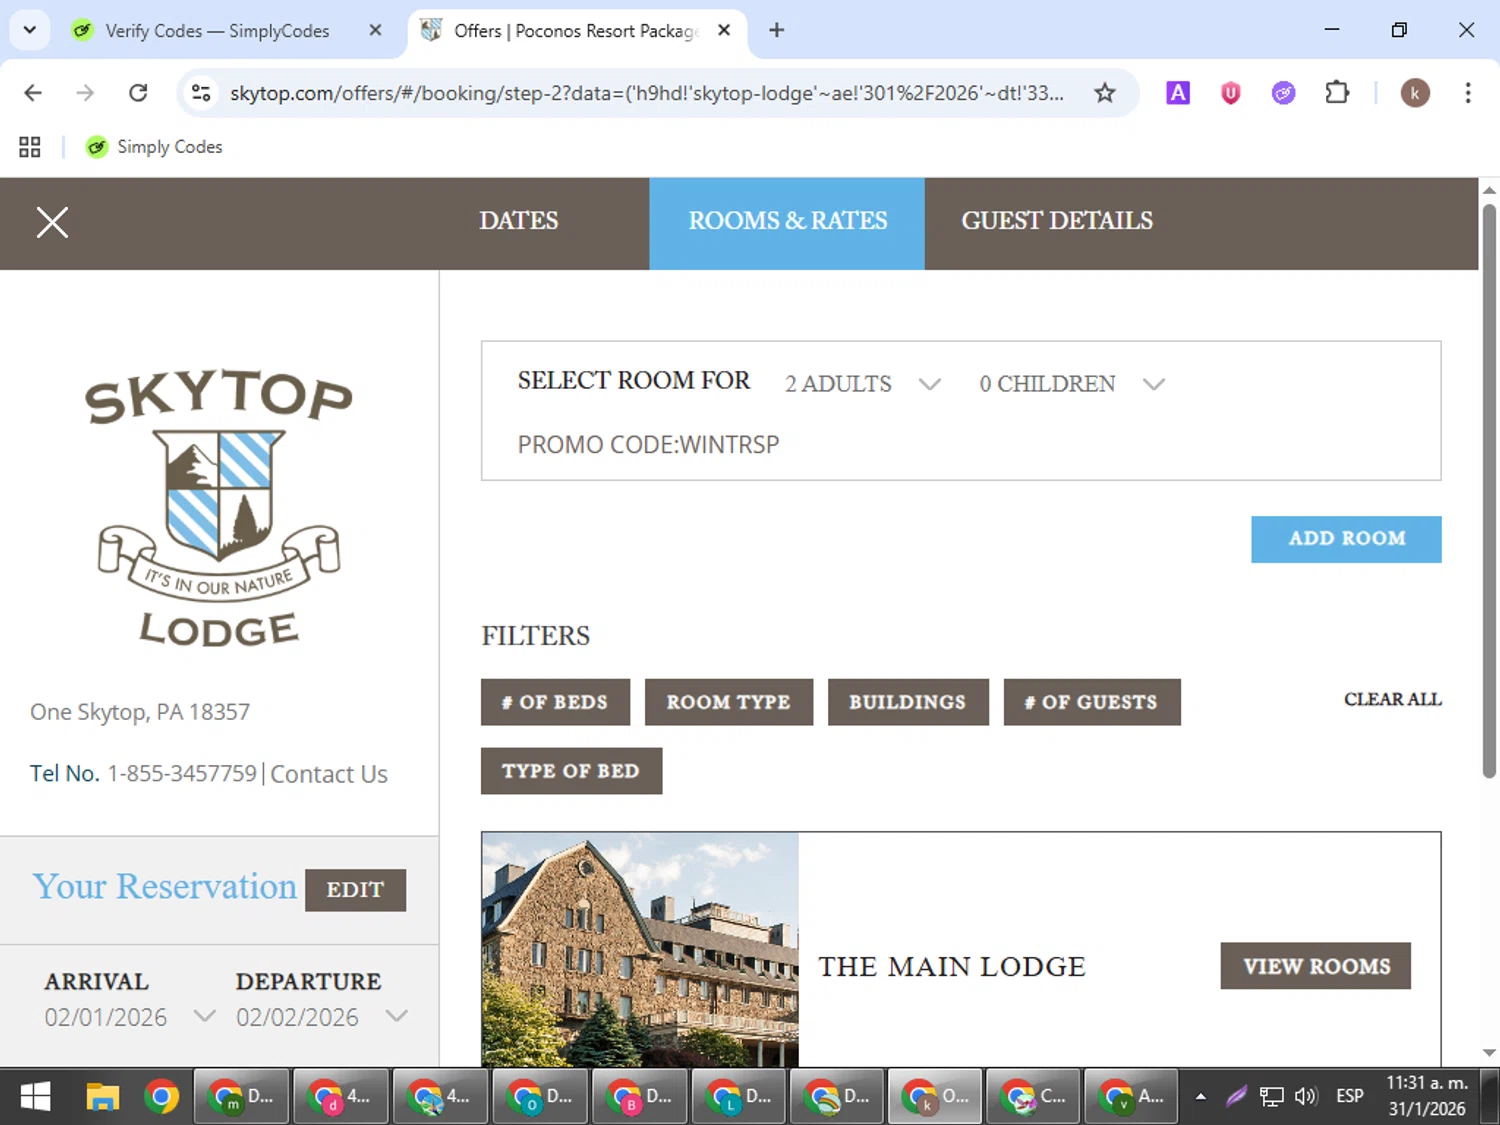Click the browser forward arrow
Image resolution: width=1500 pixels, height=1125 pixels.
pos(85,93)
